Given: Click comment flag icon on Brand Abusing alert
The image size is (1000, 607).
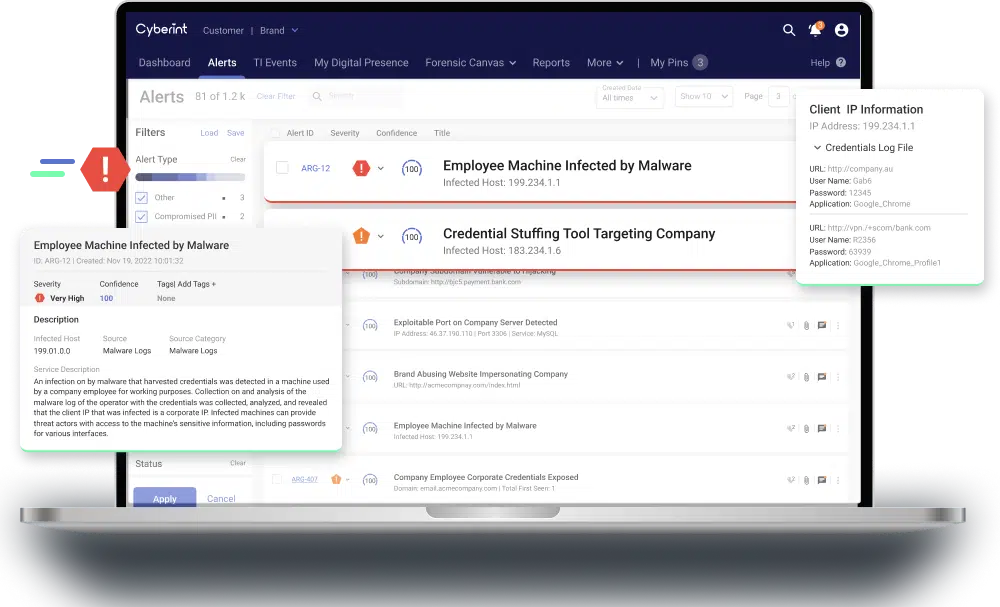Looking at the screenshot, I should tap(822, 377).
